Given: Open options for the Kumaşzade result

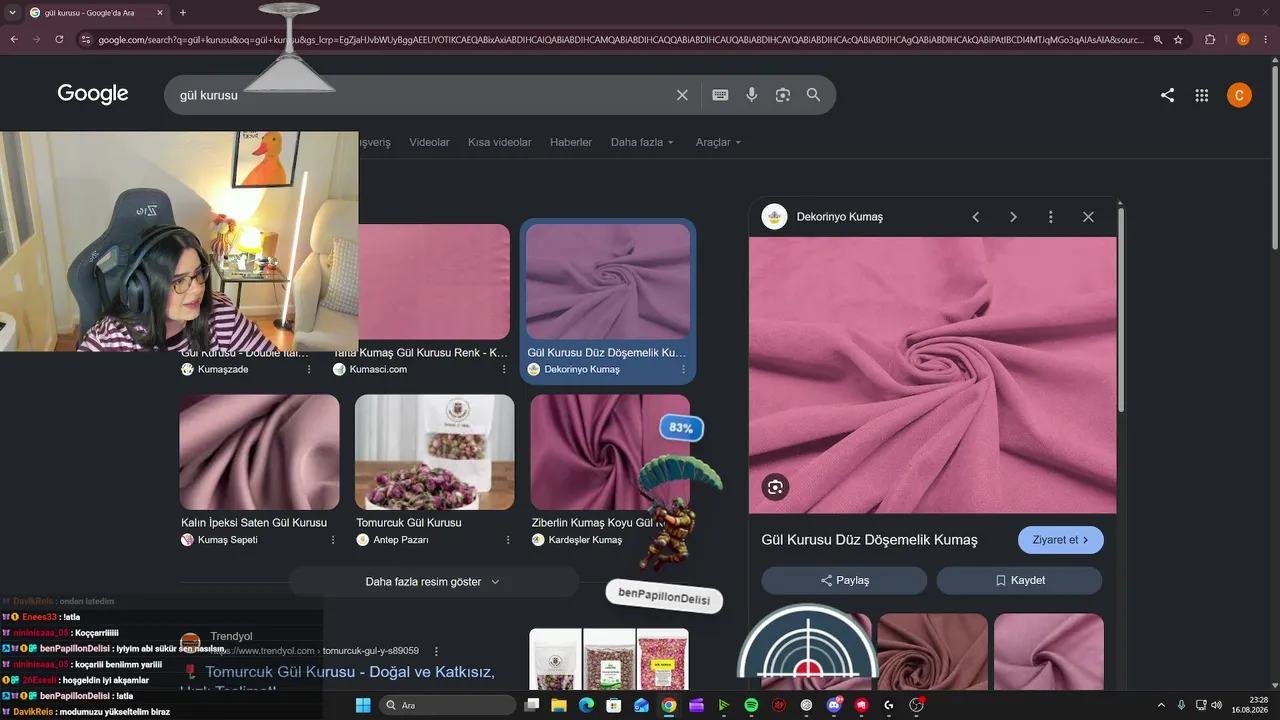Looking at the screenshot, I should click(309, 369).
